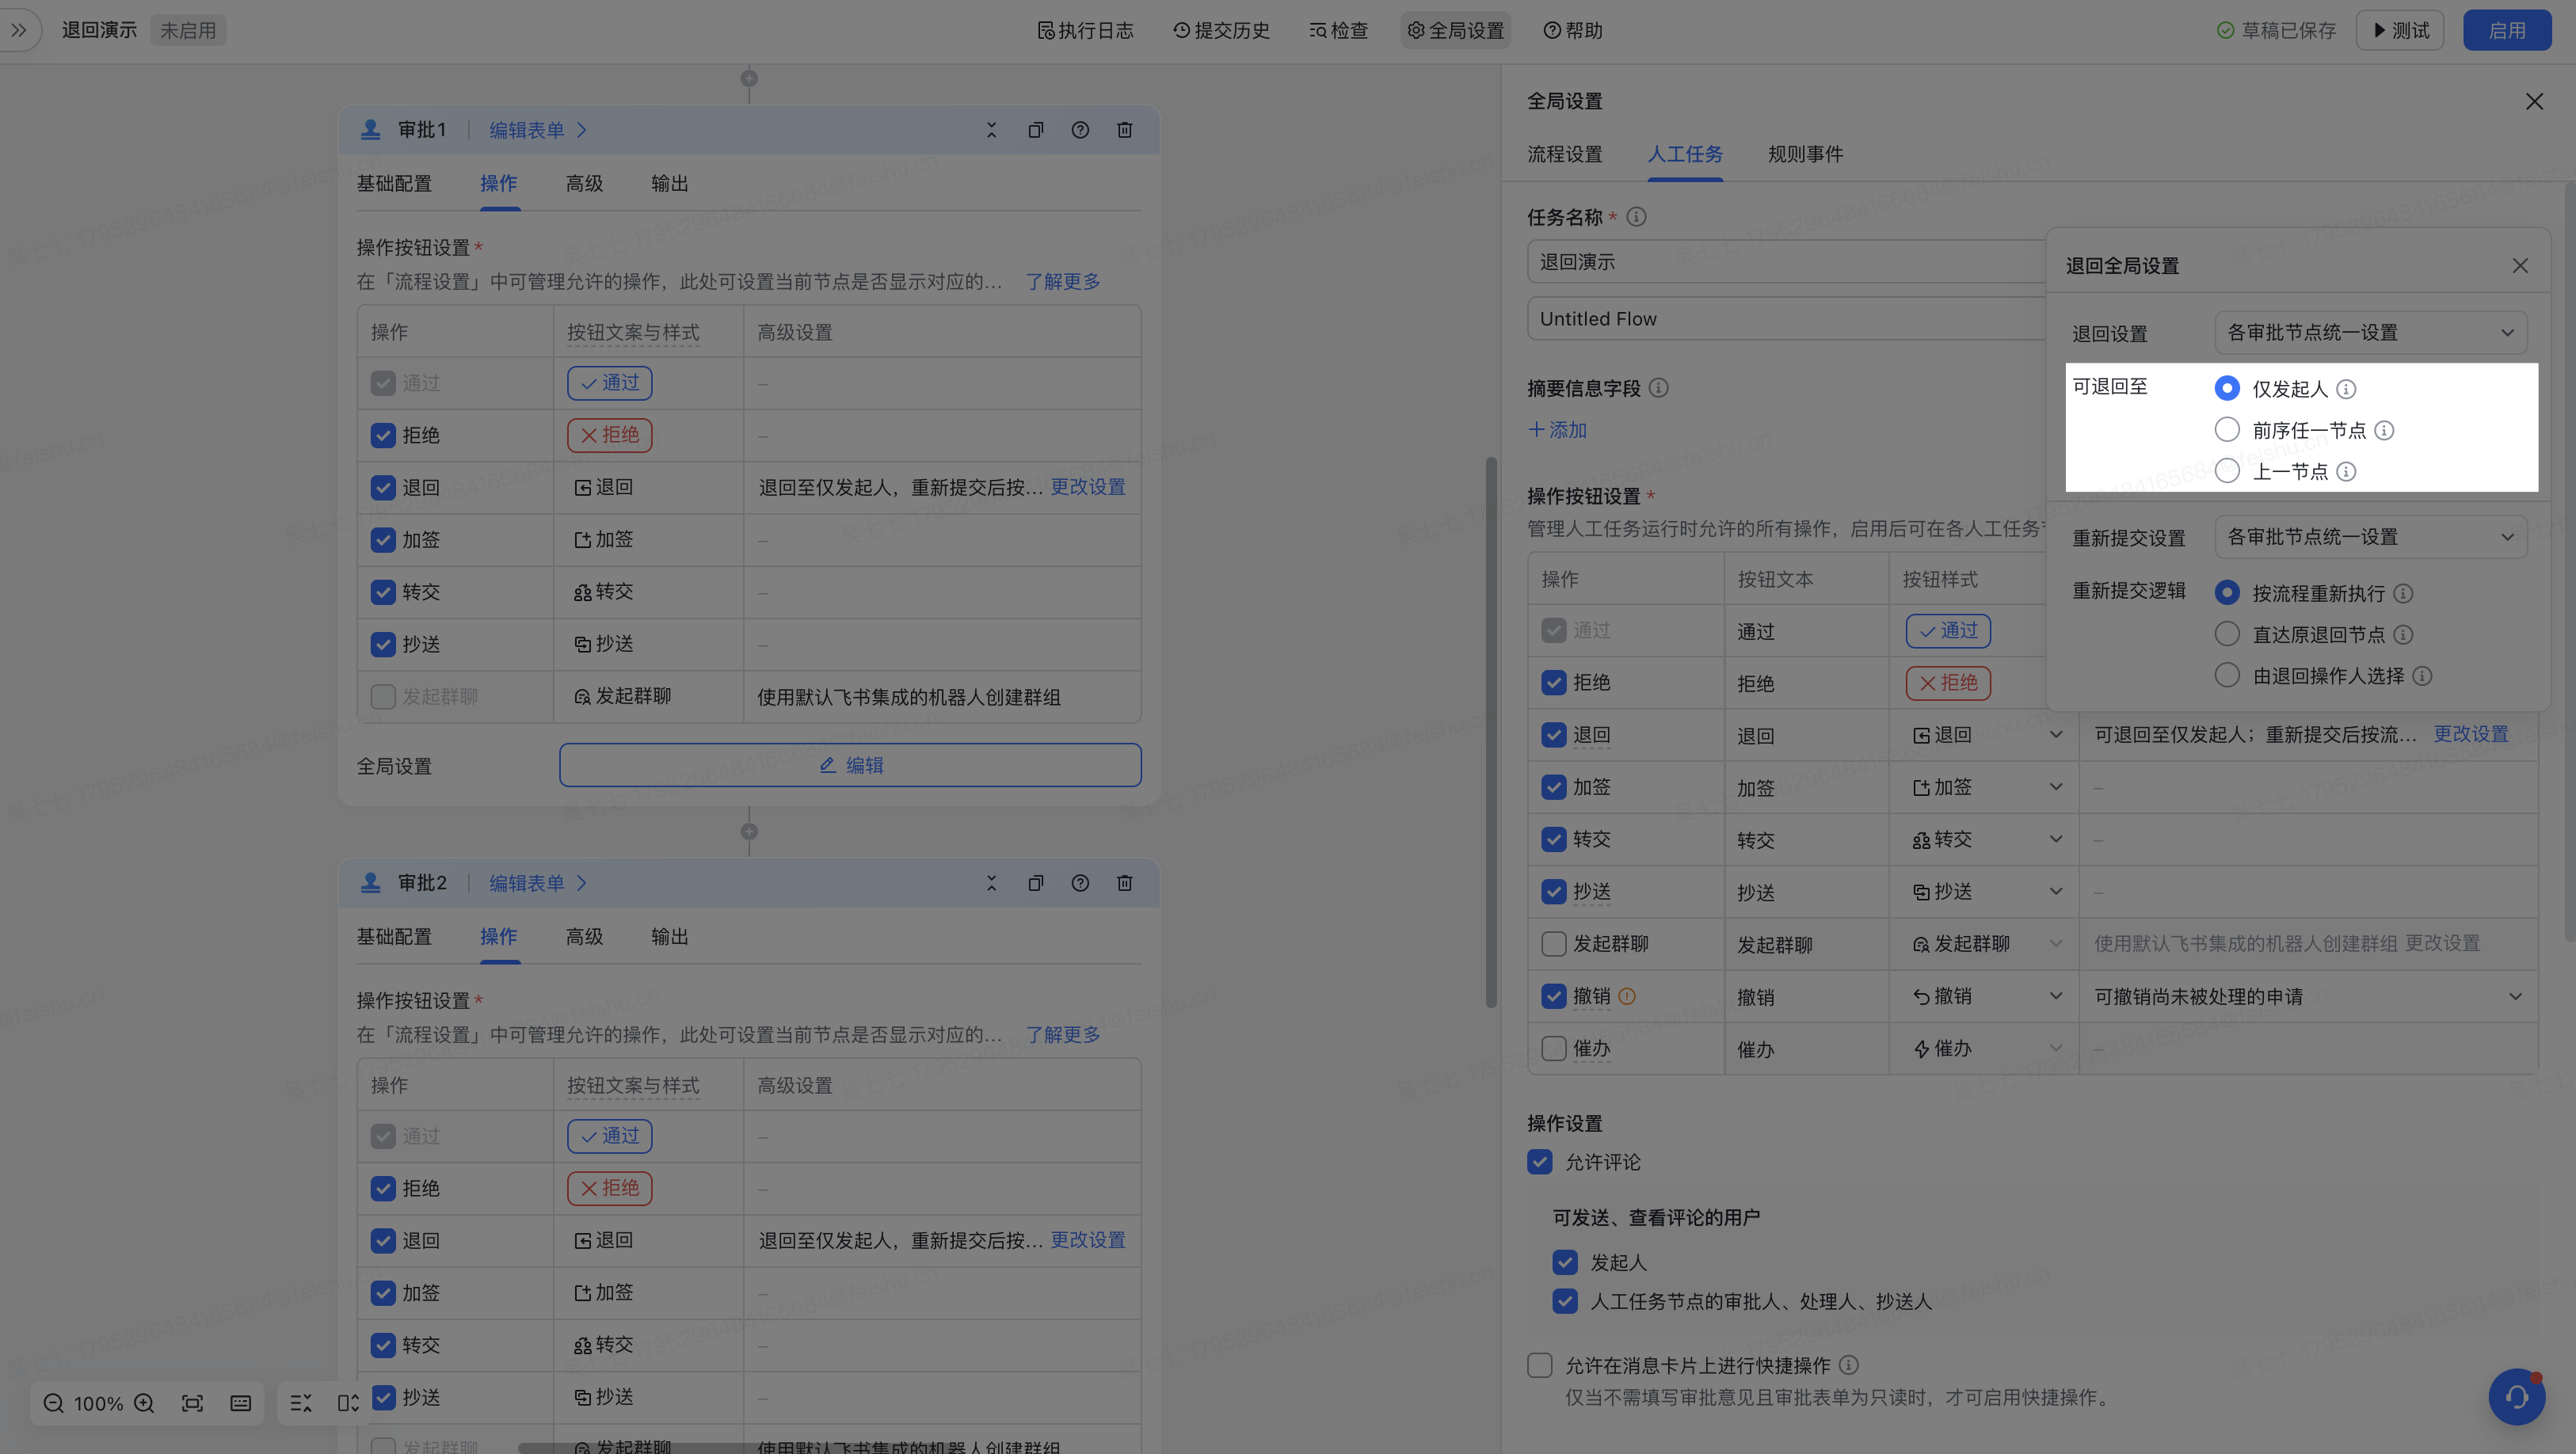Click the zoom out magnifier icon
This screenshot has height=1454, width=2576.
tap(54, 1403)
